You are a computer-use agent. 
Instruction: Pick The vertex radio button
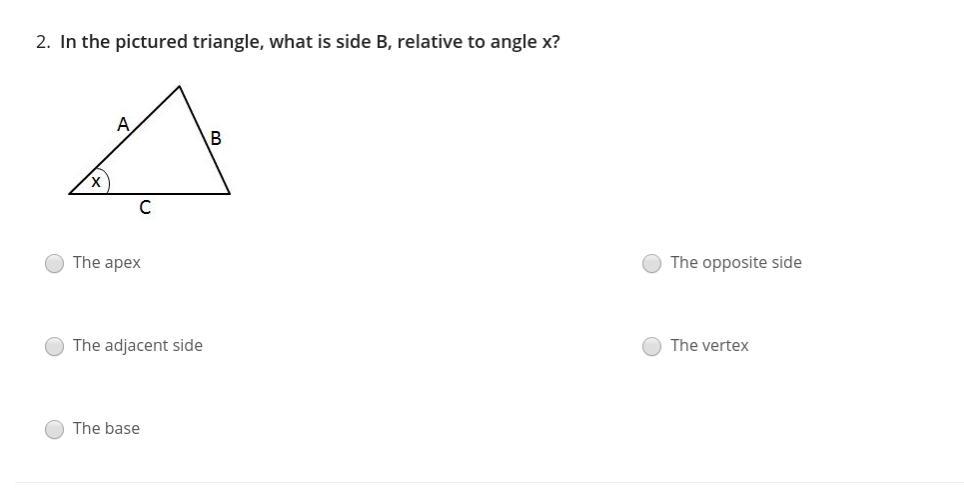click(x=652, y=346)
